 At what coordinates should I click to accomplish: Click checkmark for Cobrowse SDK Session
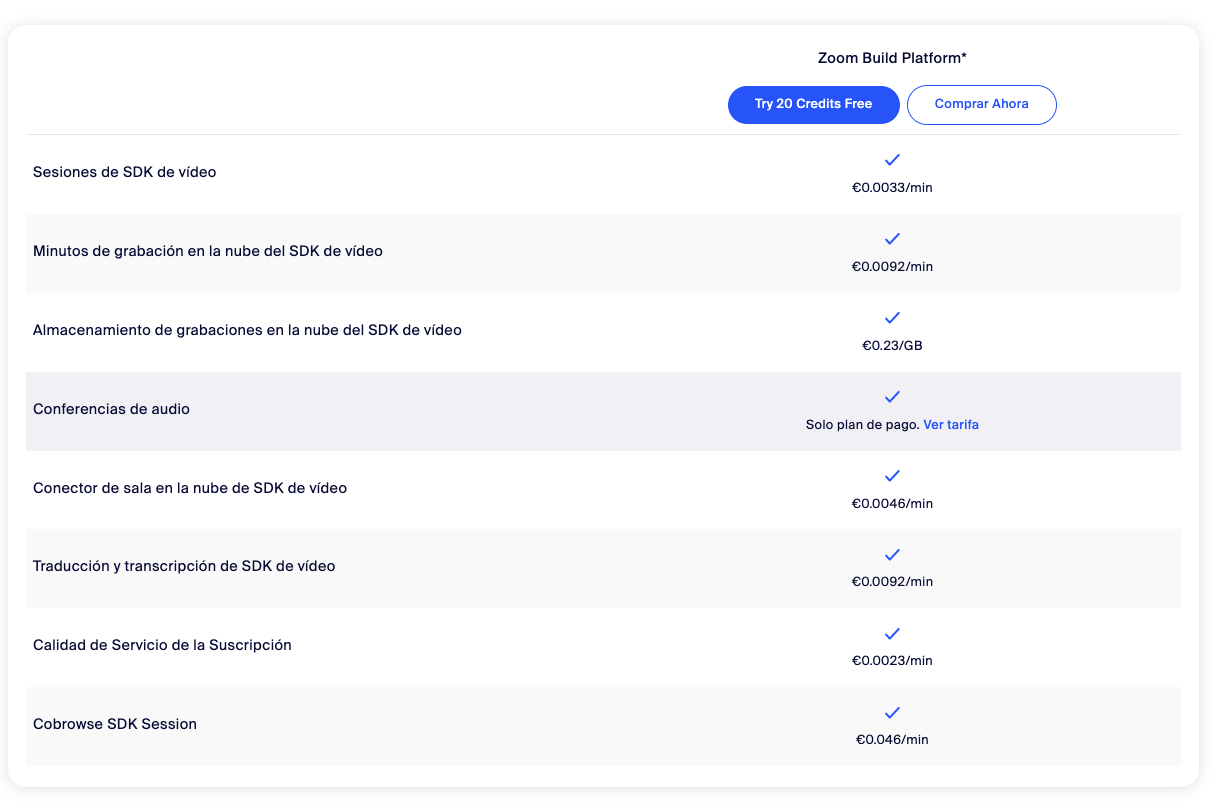(x=892, y=713)
